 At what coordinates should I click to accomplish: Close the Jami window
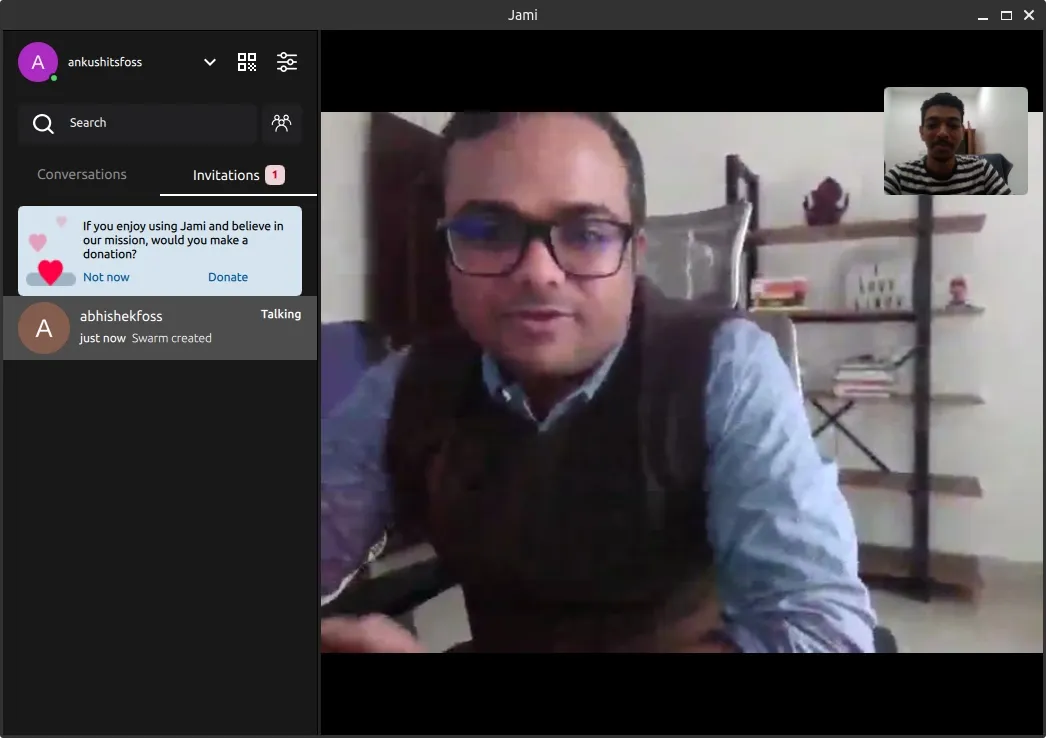point(1030,15)
